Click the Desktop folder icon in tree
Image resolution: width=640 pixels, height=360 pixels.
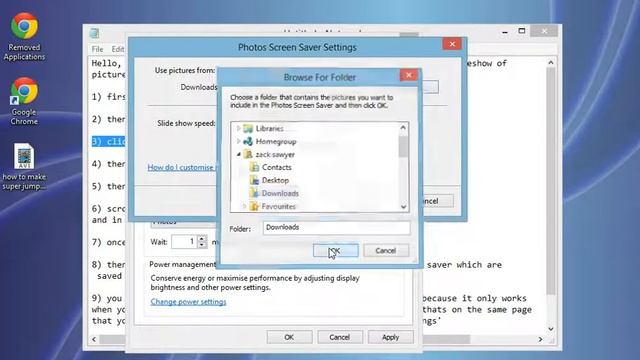click(x=254, y=180)
